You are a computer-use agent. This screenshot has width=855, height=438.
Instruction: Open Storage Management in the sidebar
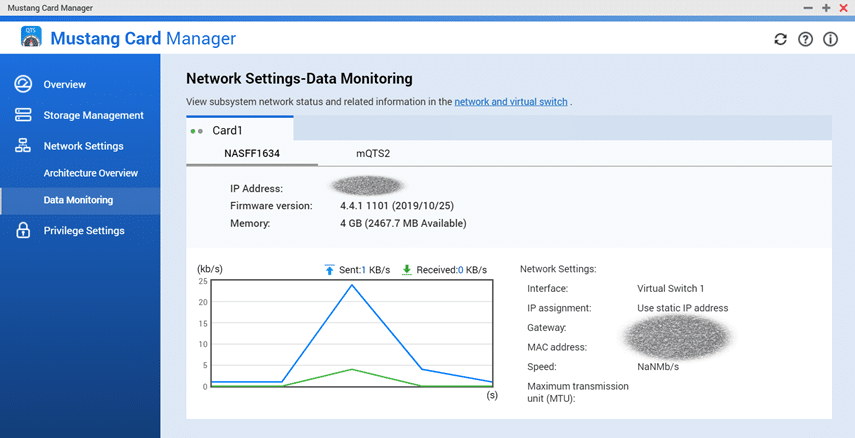point(93,115)
